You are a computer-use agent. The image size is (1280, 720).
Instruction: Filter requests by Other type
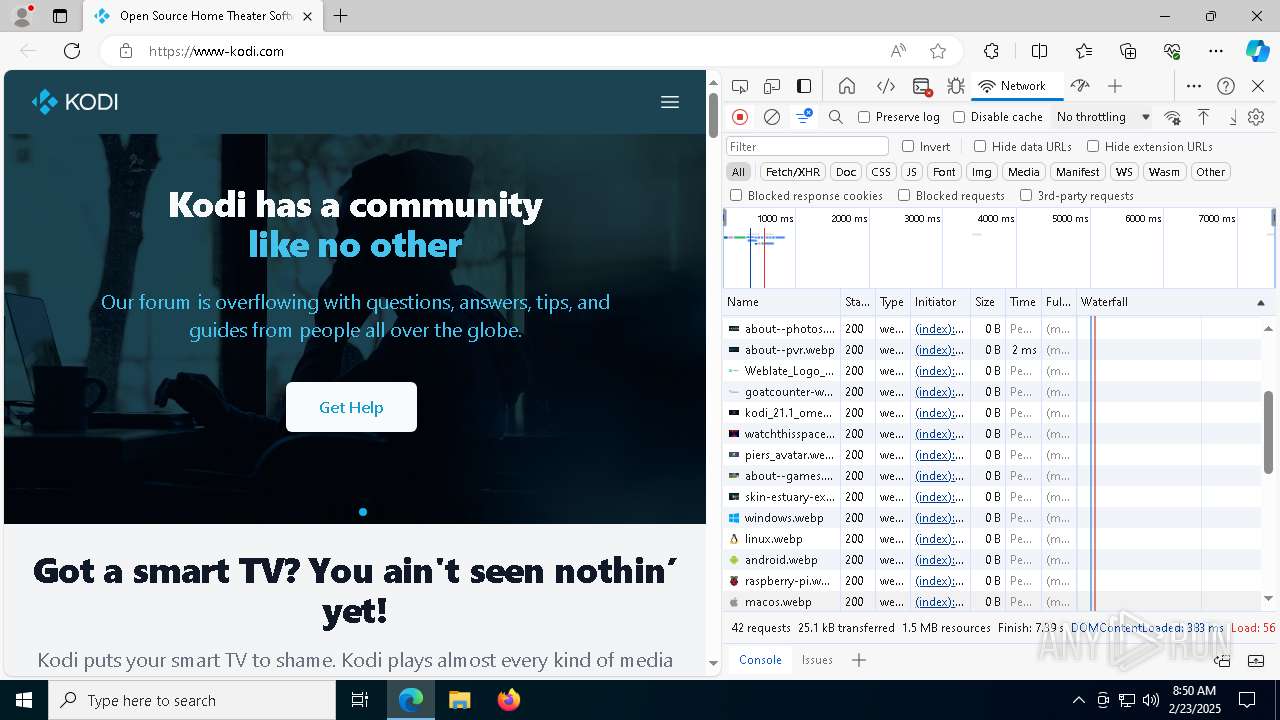(x=1210, y=172)
